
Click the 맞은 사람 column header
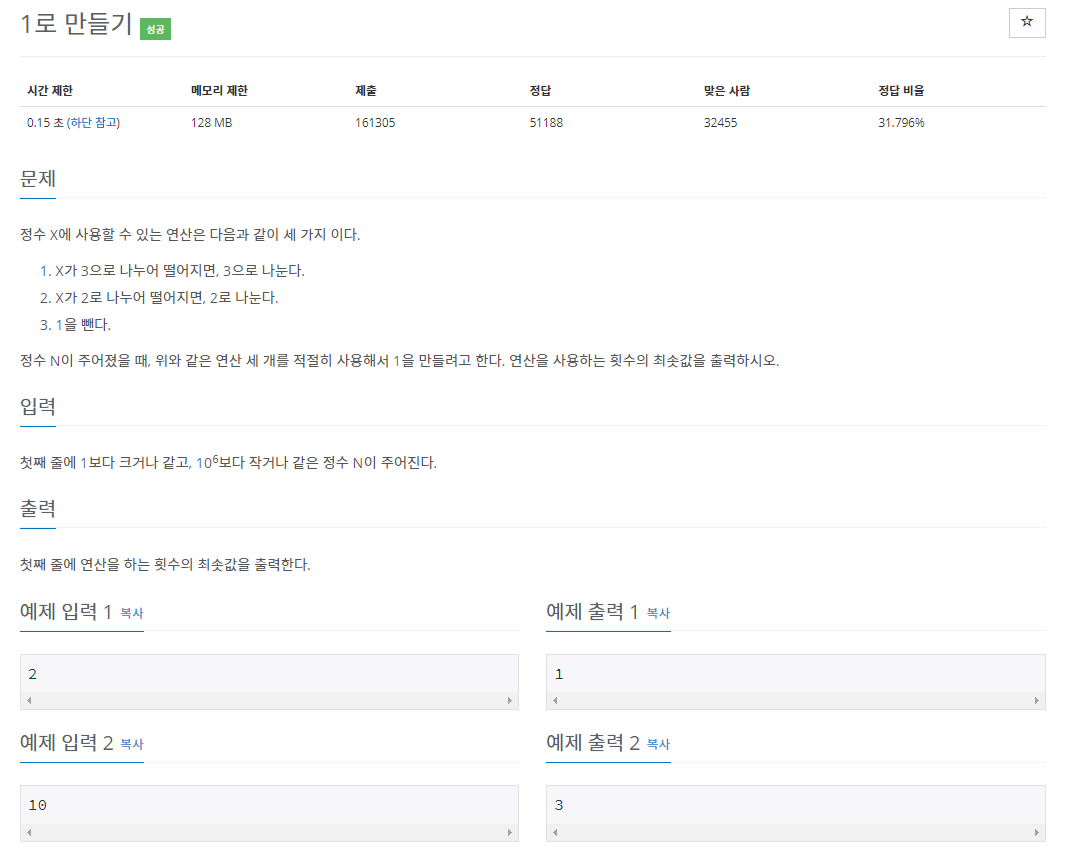[727, 91]
